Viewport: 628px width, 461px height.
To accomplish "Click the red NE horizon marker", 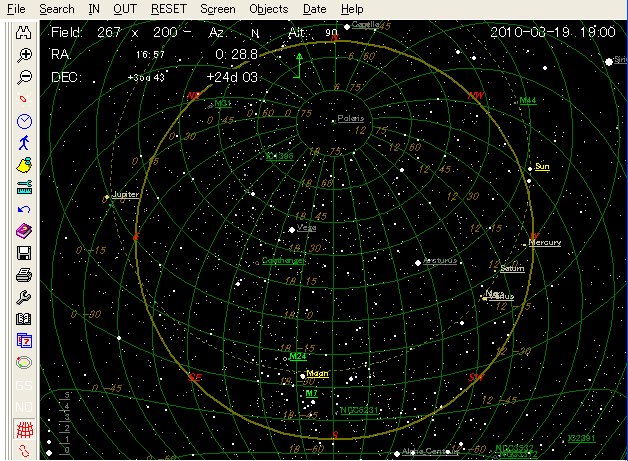I will click(x=194, y=96).
